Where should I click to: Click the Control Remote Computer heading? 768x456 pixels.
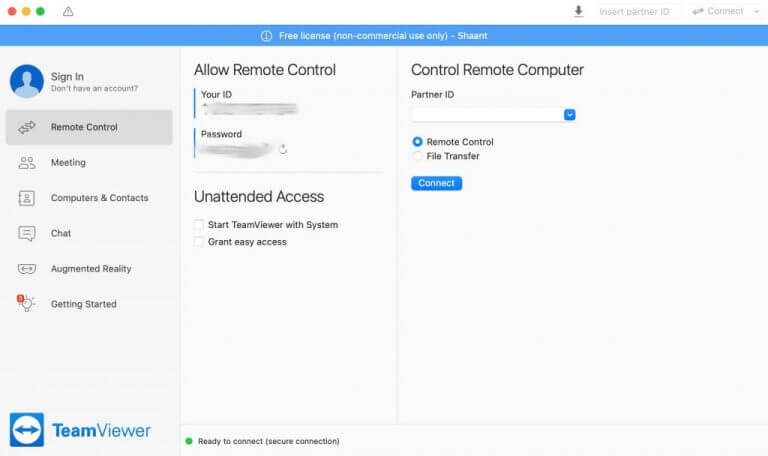497,70
